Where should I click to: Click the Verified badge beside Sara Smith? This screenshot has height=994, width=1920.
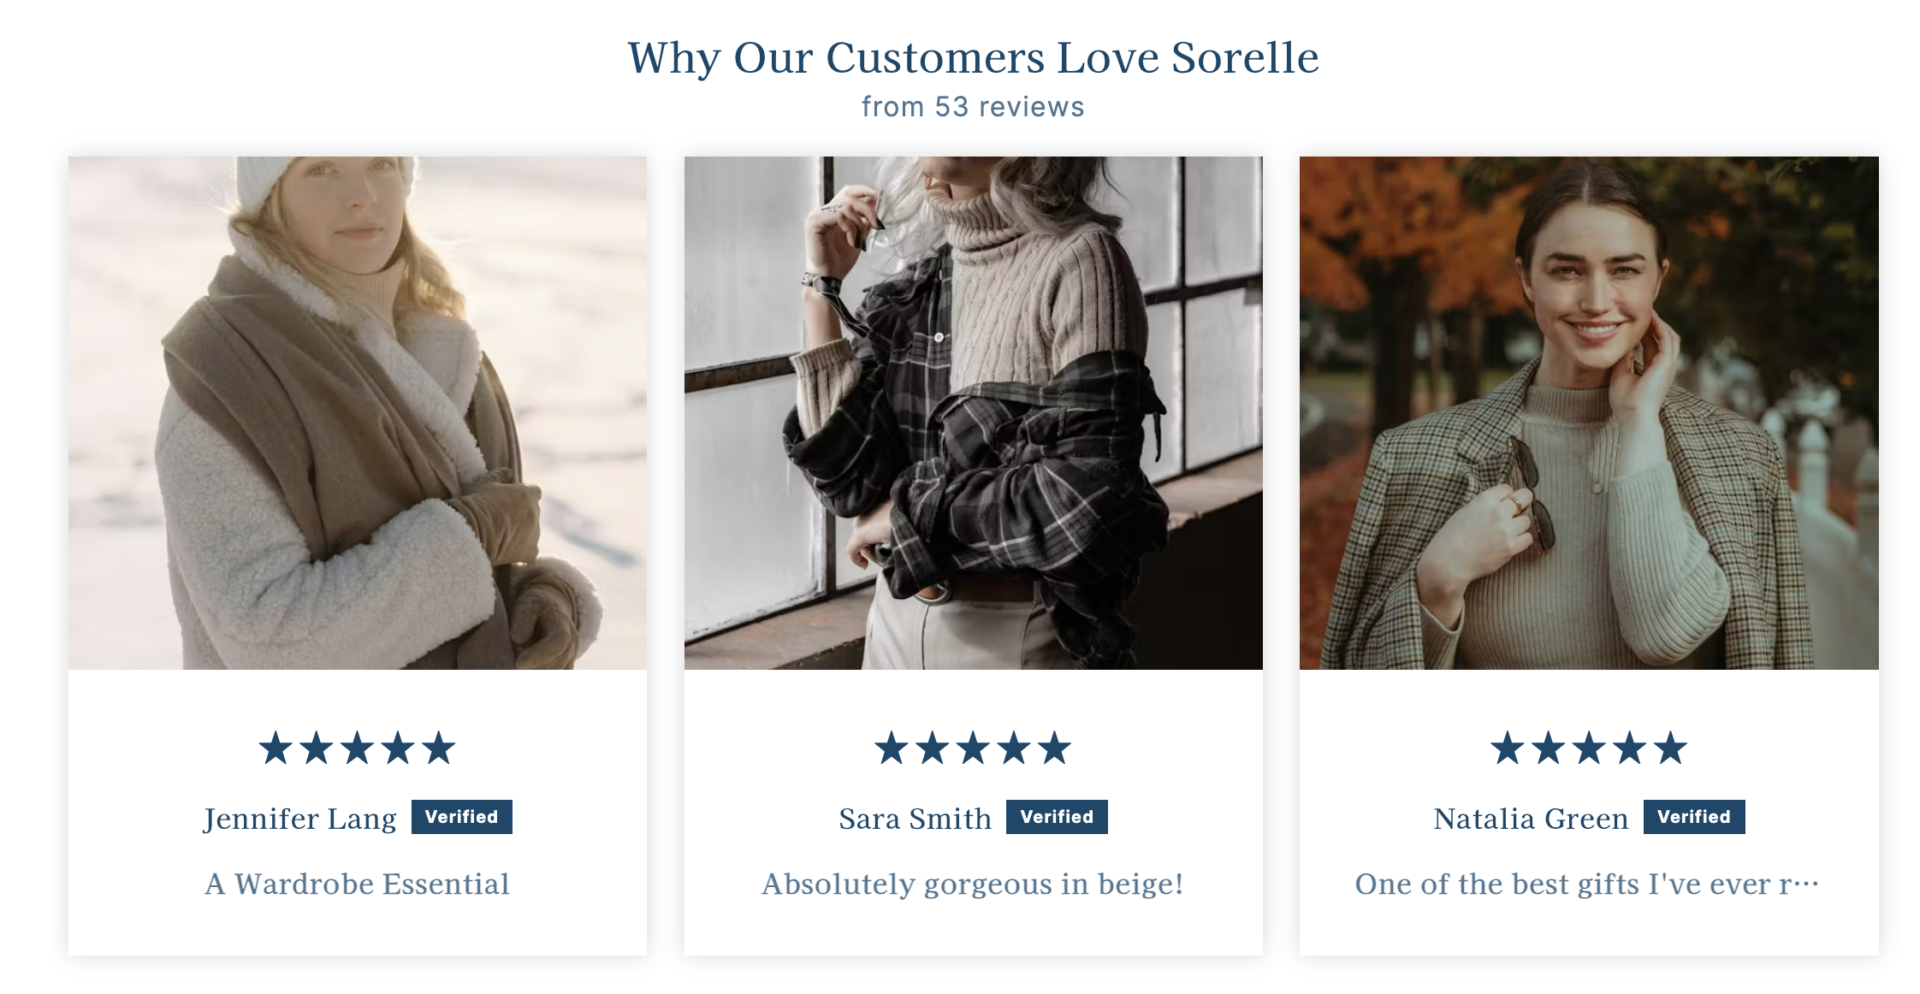pos(1056,817)
